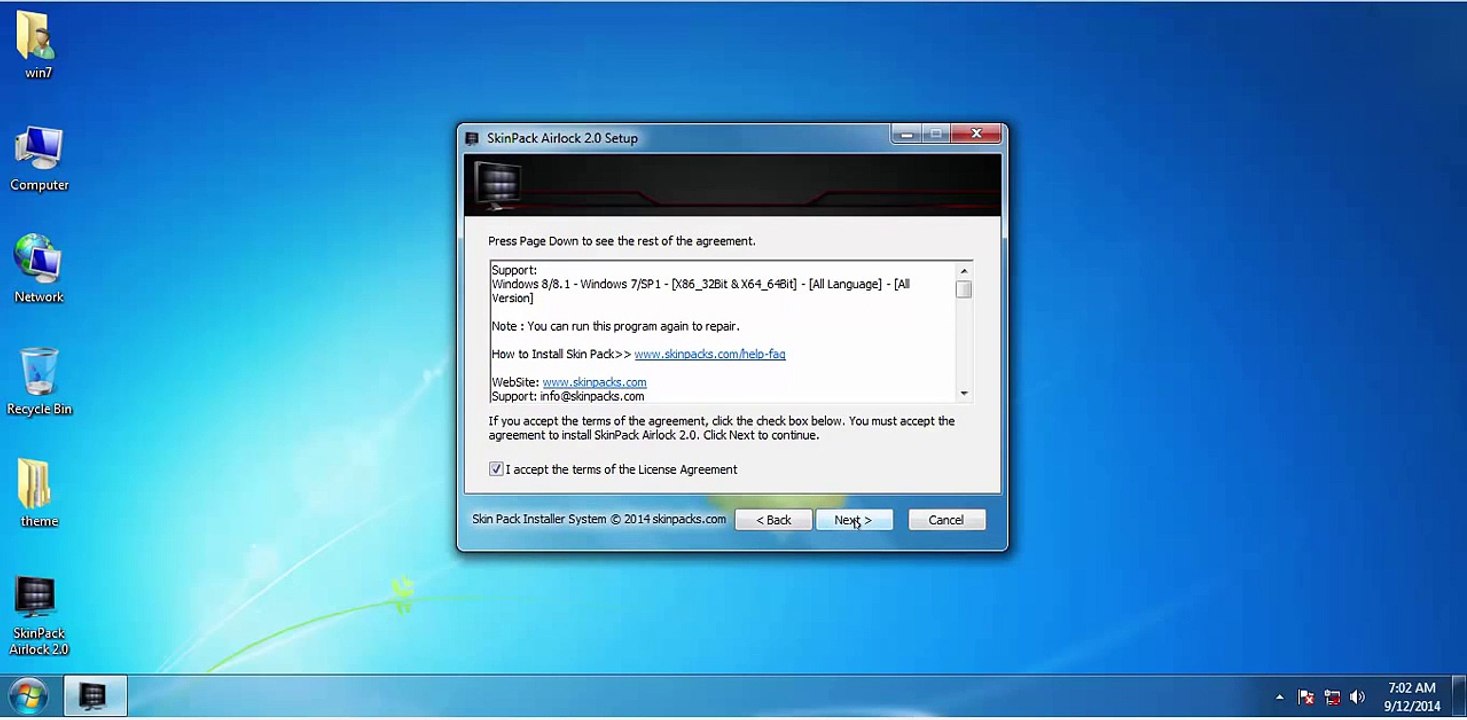Click the 'Support: info@skinpacks.com' line
The width and height of the screenshot is (1467, 720).
tap(568, 396)
